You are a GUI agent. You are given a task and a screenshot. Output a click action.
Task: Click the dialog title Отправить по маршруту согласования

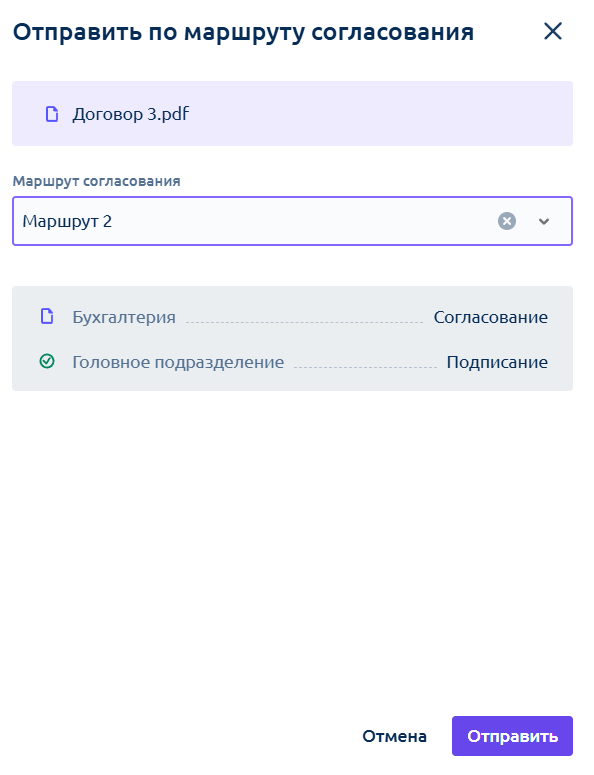243,32
